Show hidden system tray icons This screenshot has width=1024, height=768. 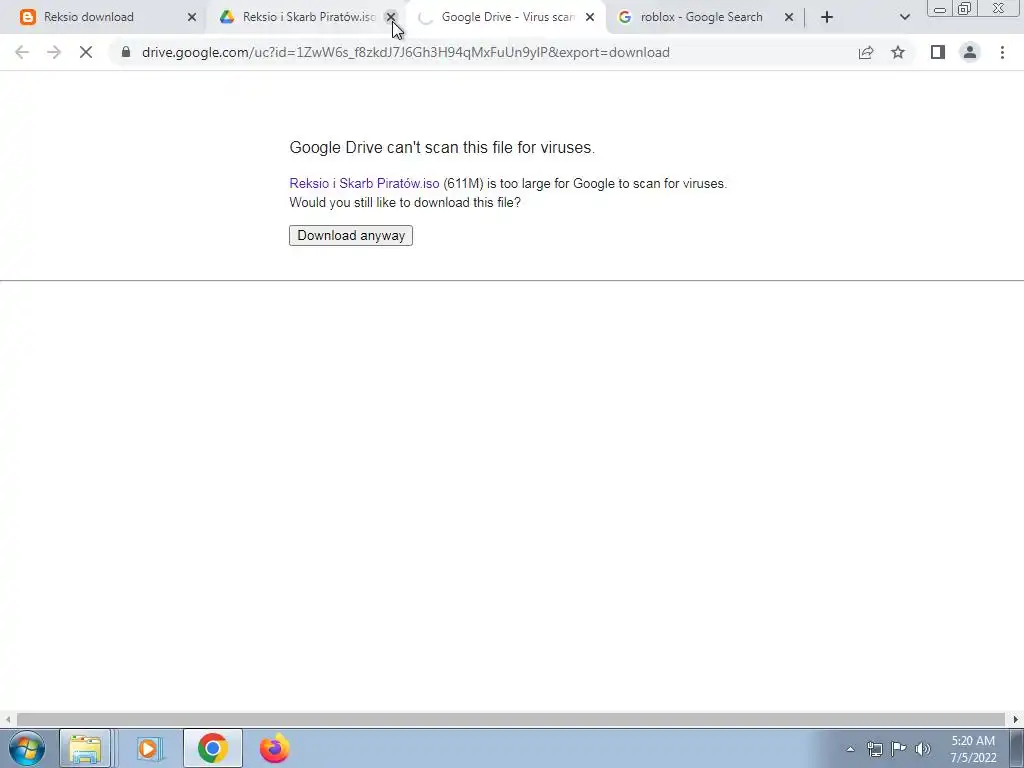pos(850,749)
